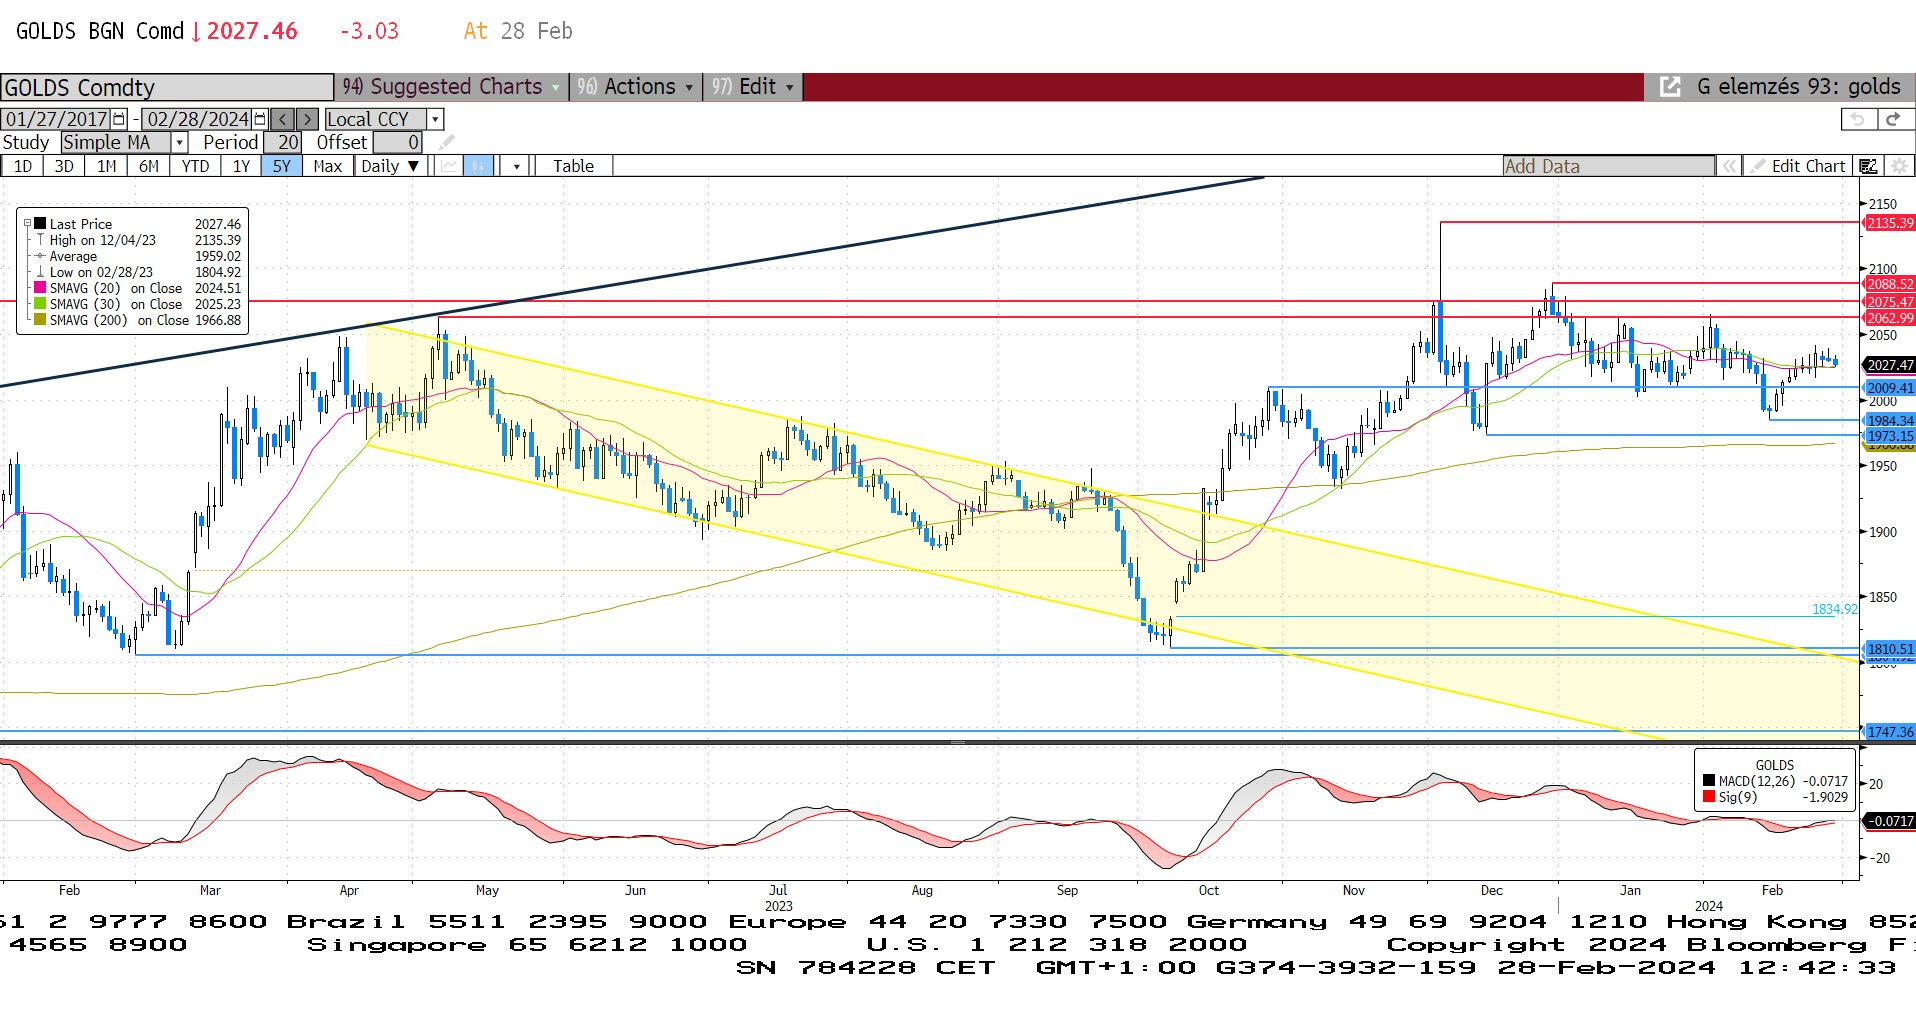Click High on 12/04/23 legend marker

pyautogui.click(x=40, y=240)
